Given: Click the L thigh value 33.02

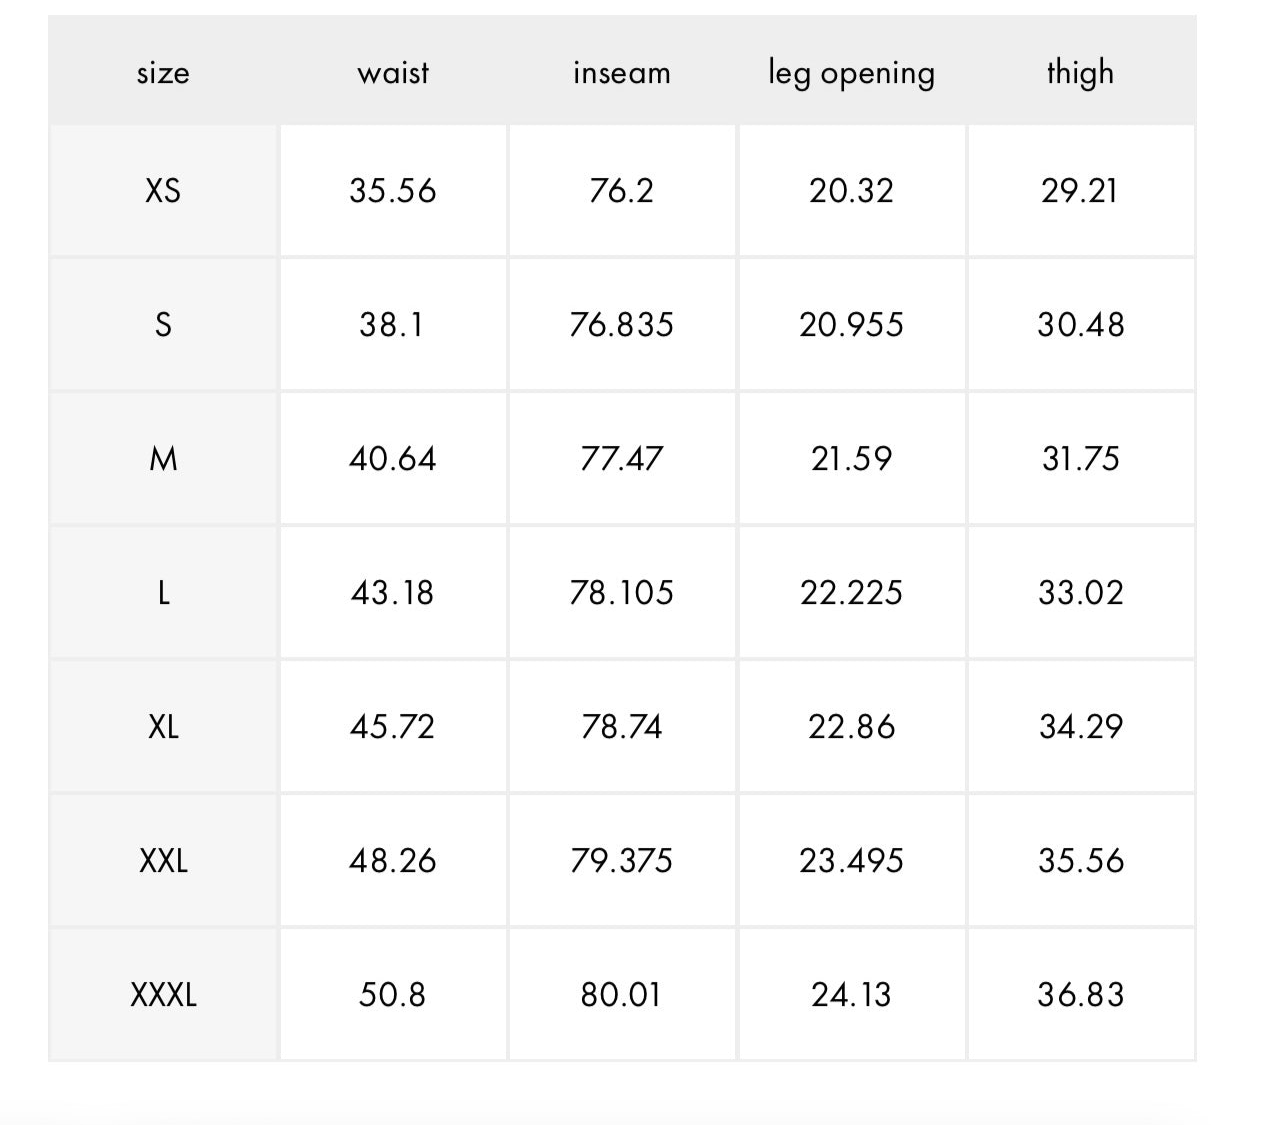Looking at the screenshot, I should 1080,592.
